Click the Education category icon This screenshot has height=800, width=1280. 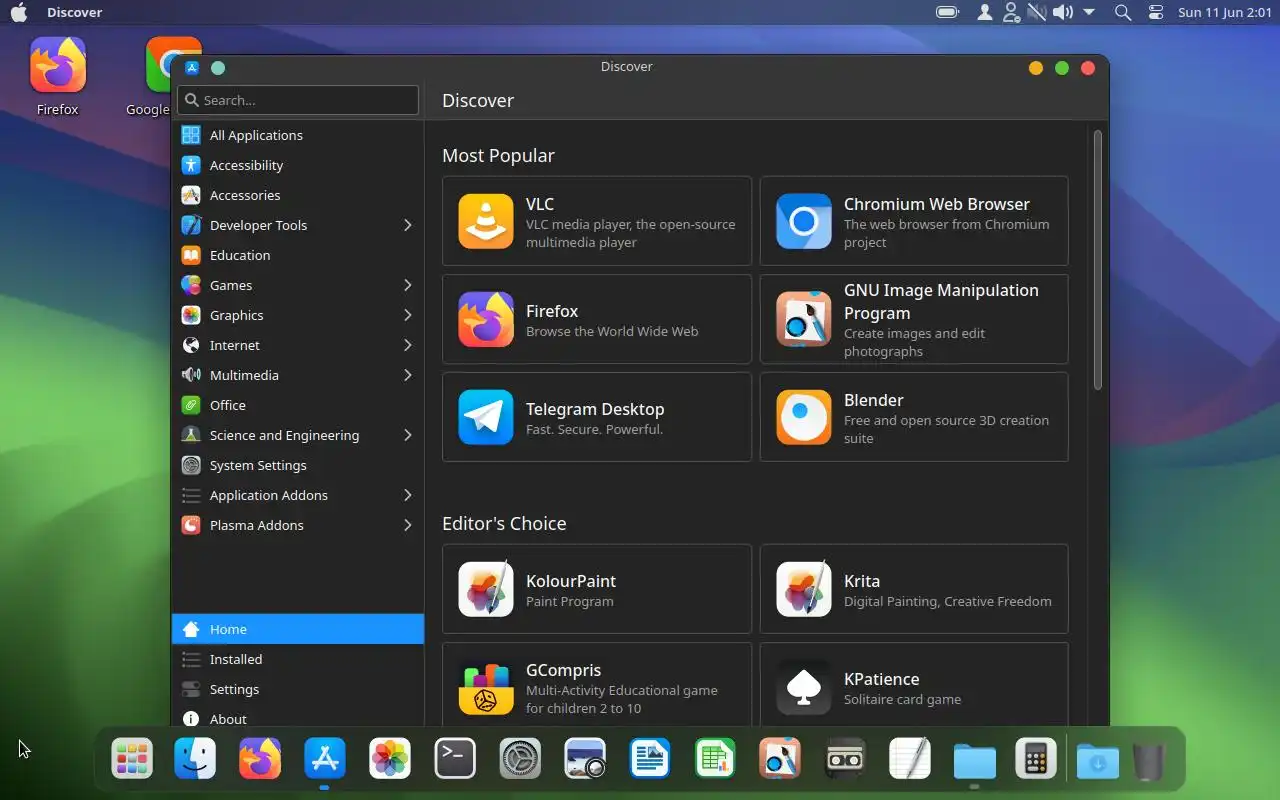click(191, 255)
